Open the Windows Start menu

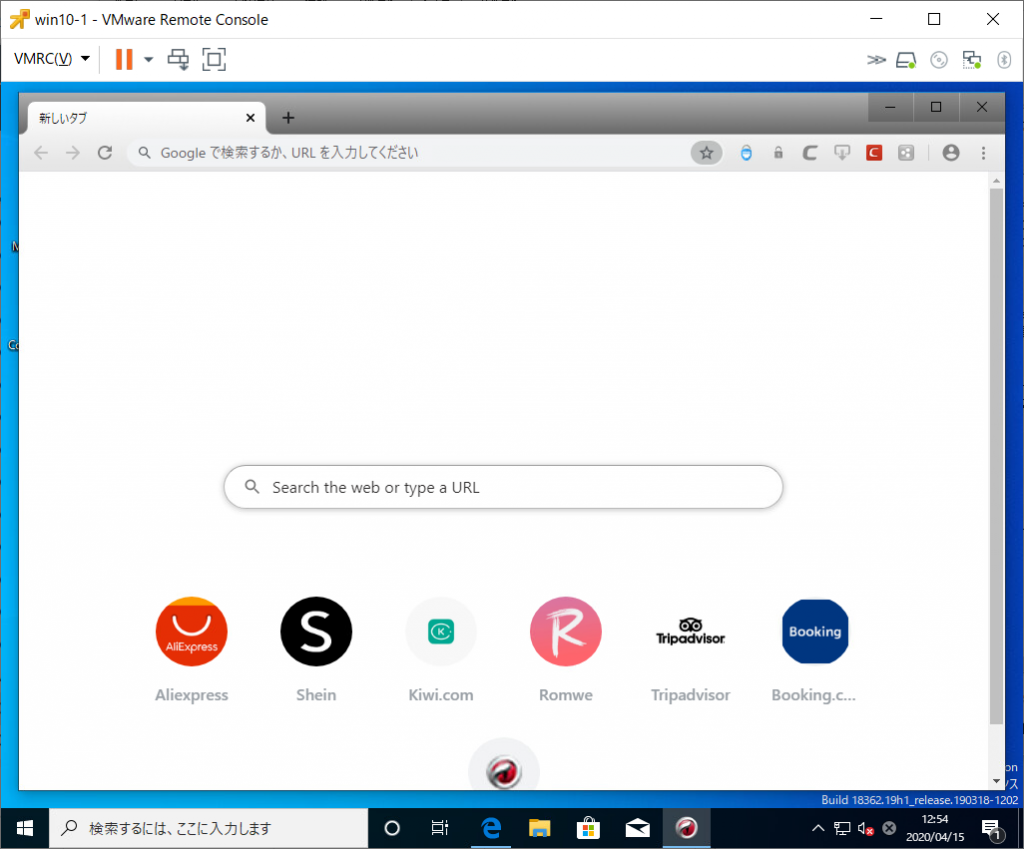click(x=25, y=828)
